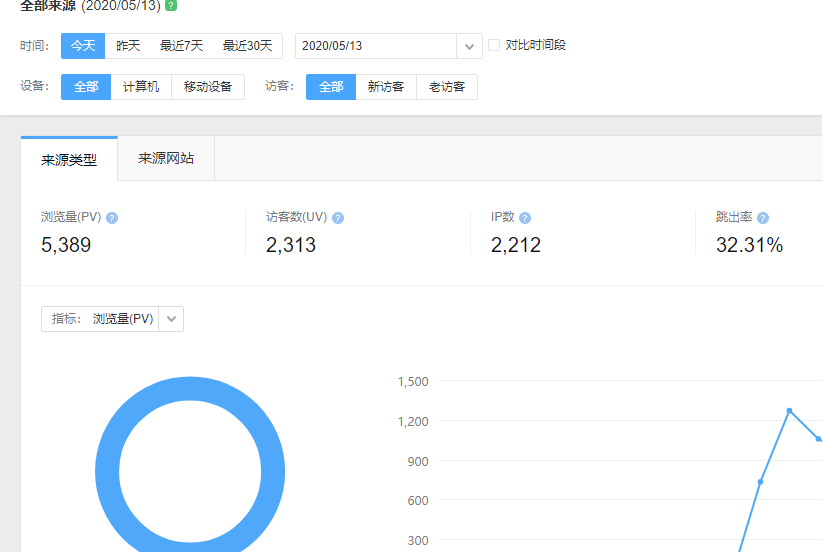Switch to the 来源网站 tab
This screenshot has height=552, width=822.
[x=166, y=158]
